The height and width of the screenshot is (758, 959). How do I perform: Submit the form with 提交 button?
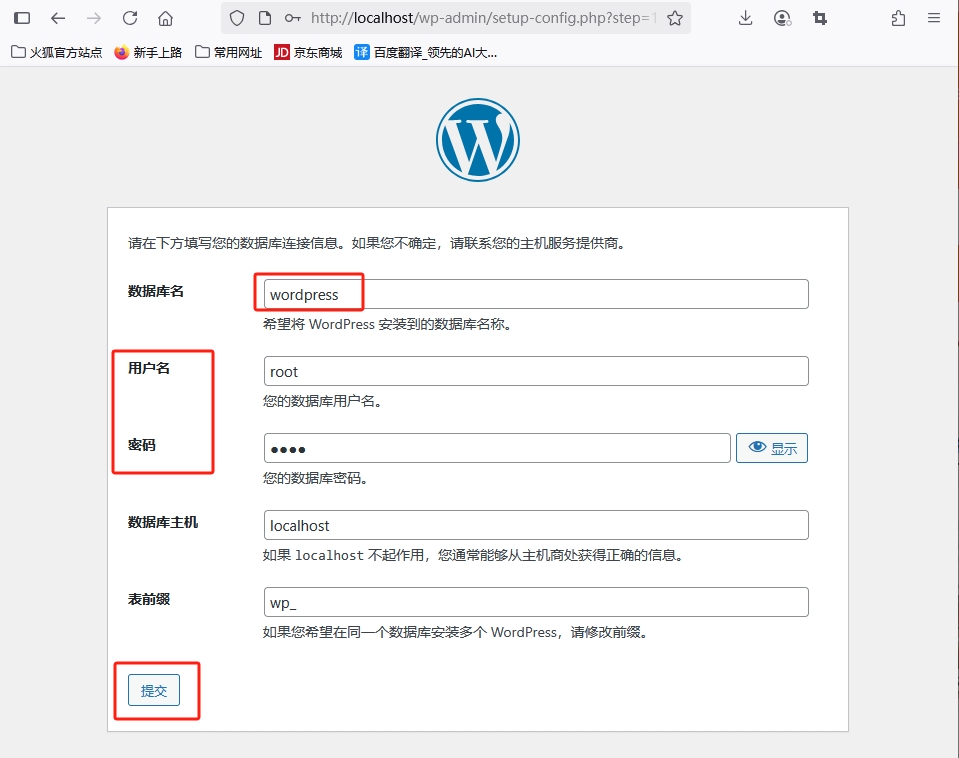click(154, 690)
